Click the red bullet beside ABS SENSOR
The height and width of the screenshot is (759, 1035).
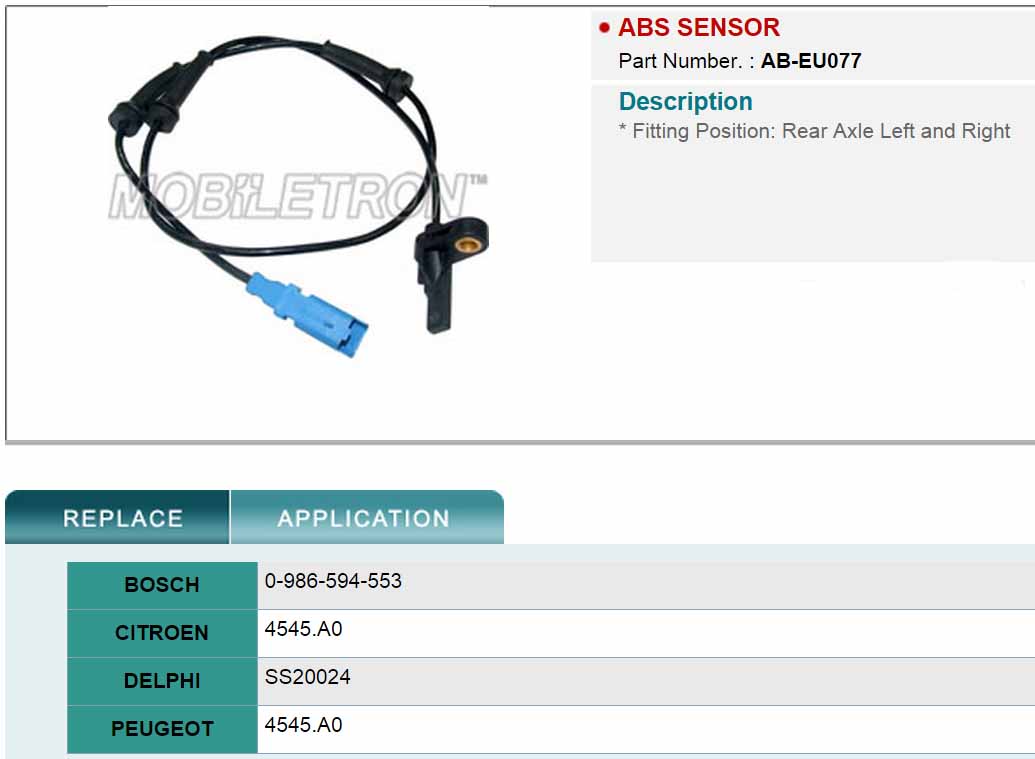pyautogui.click(x=604, y=28)
